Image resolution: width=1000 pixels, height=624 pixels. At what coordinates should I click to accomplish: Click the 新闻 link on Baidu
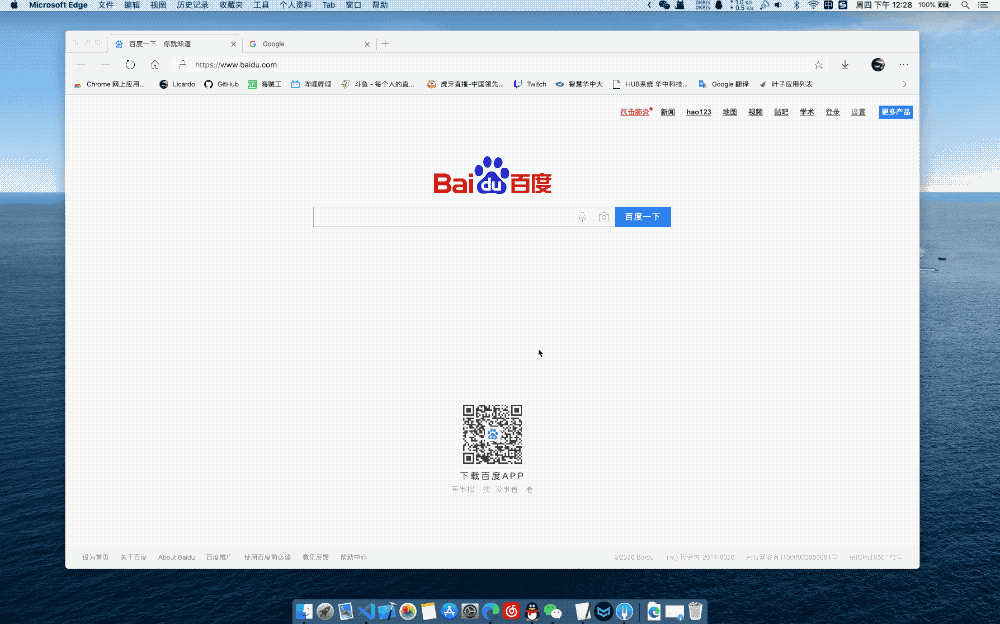coord(668,112)
